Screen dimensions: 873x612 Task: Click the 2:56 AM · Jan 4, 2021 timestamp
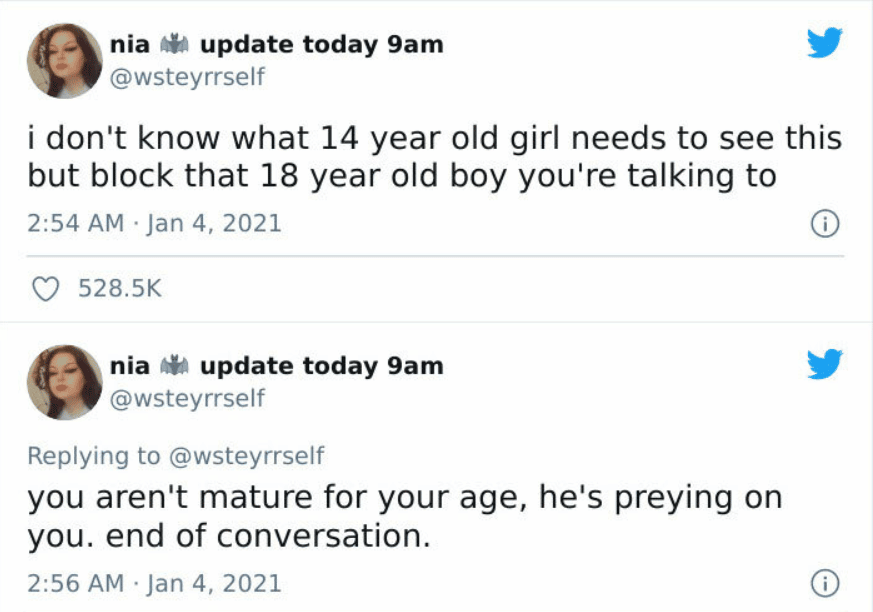click(x=154, y=583)
